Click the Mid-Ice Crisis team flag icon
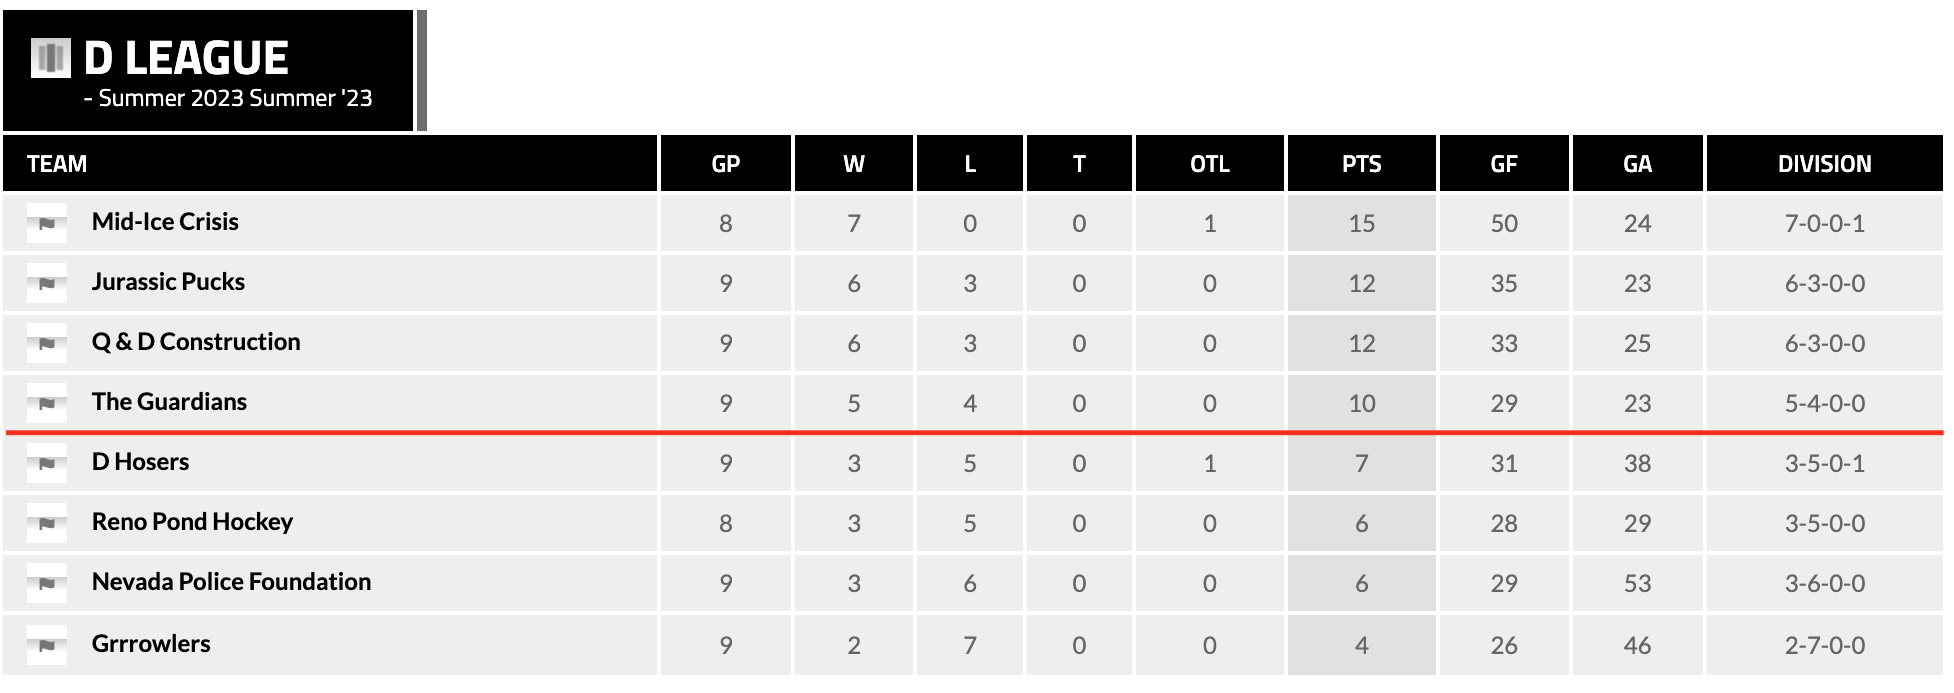Viewport: 1954px width, 693px height. 47,223
